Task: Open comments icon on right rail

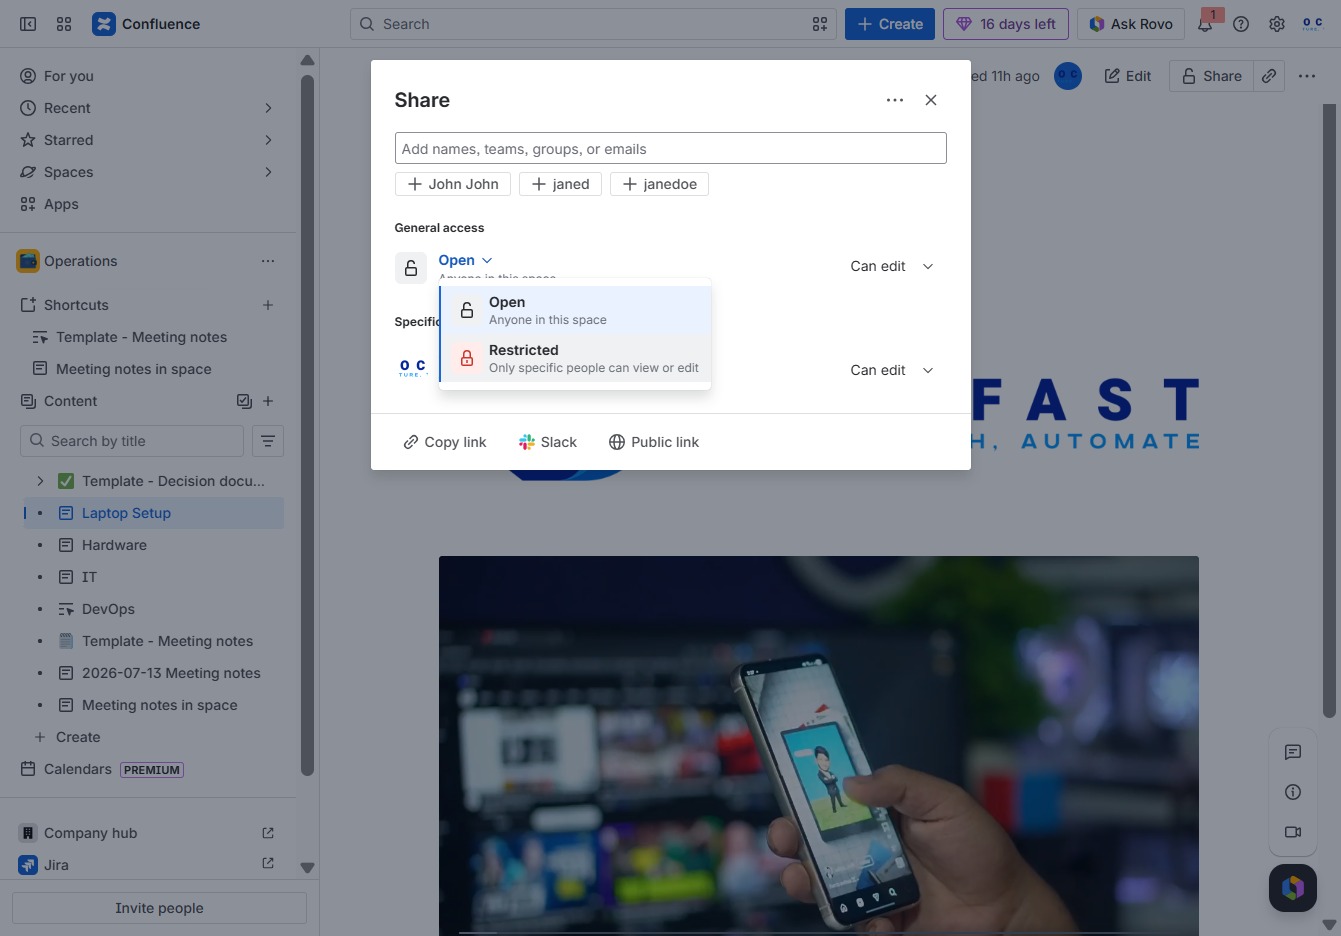Action: (x=1293, y=752)
